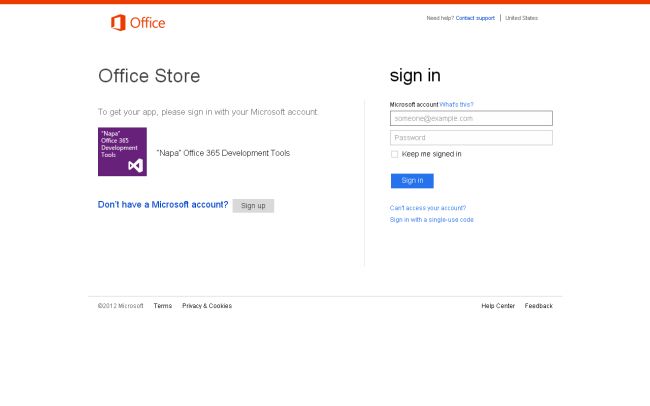Open the Privacy & Cookies link
Screen dimensions: 650x406
207,306
